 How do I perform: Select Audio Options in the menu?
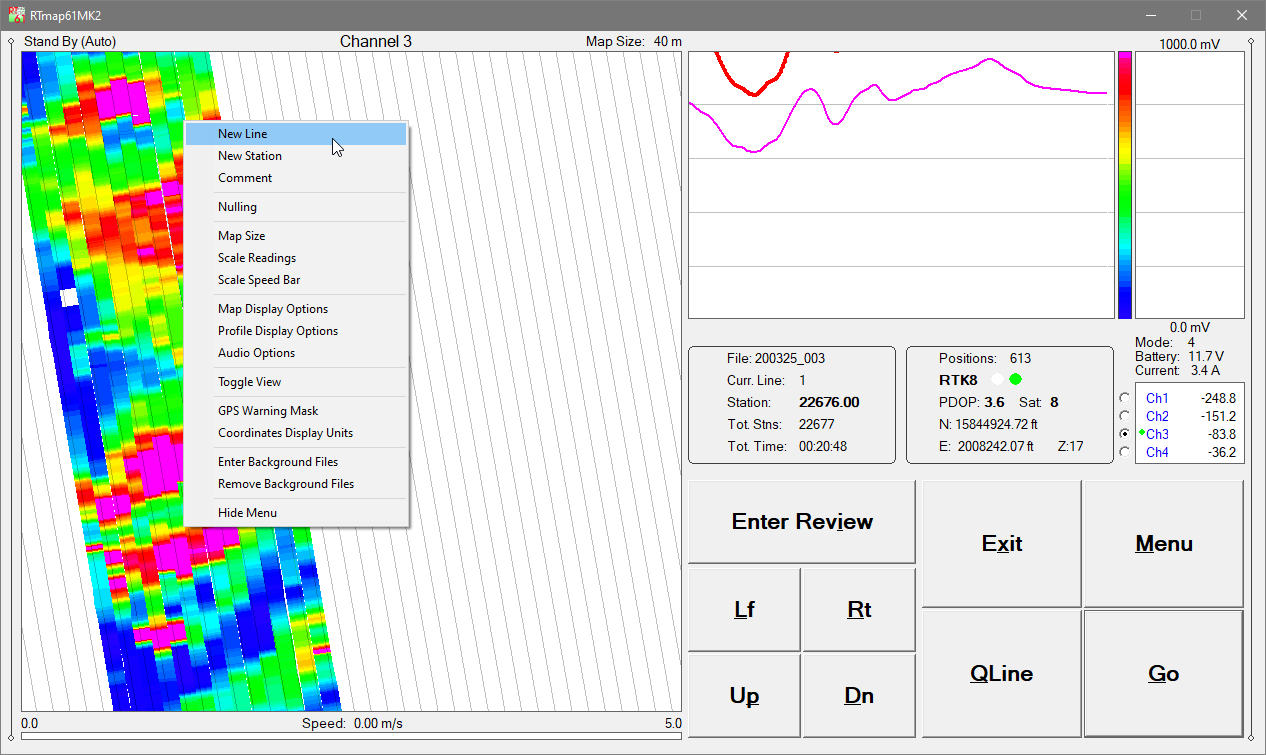(x=296, y=353)
